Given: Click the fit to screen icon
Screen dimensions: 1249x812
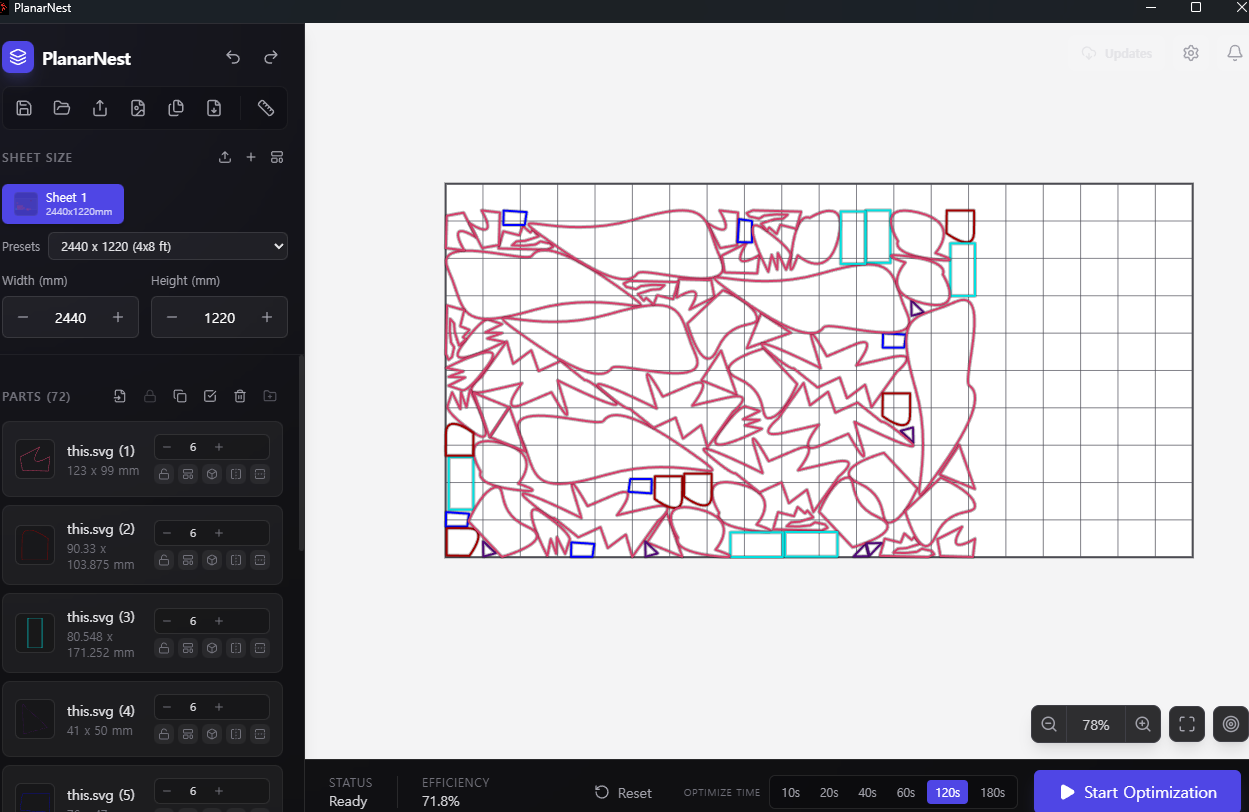Looking at the screenshot, I should click(x=1186, y=724).
